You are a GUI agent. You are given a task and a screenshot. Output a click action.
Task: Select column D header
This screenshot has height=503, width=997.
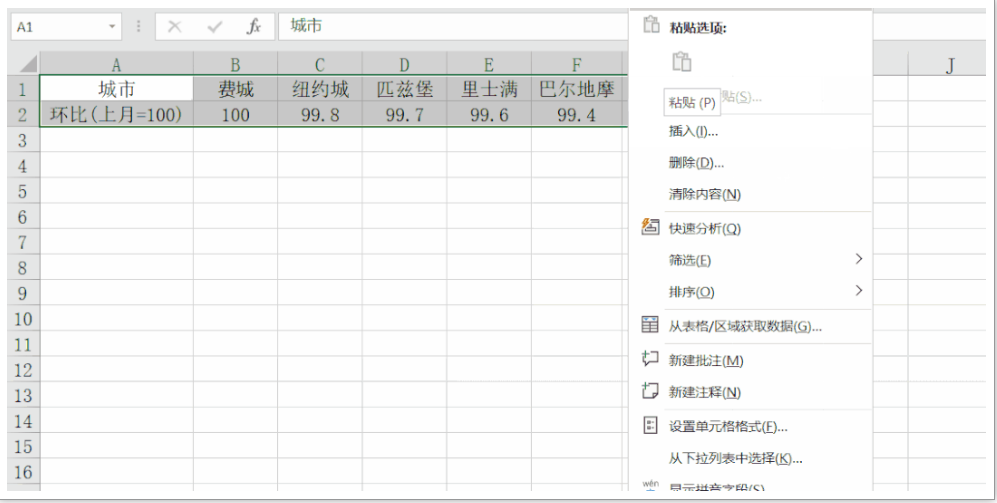pyautogui.click(x=404, y=64)
